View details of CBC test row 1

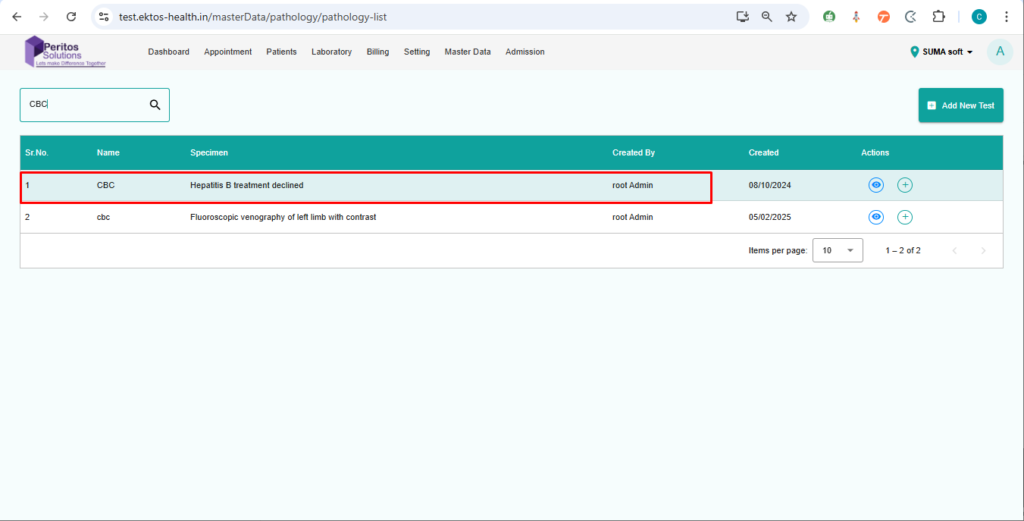876,185
